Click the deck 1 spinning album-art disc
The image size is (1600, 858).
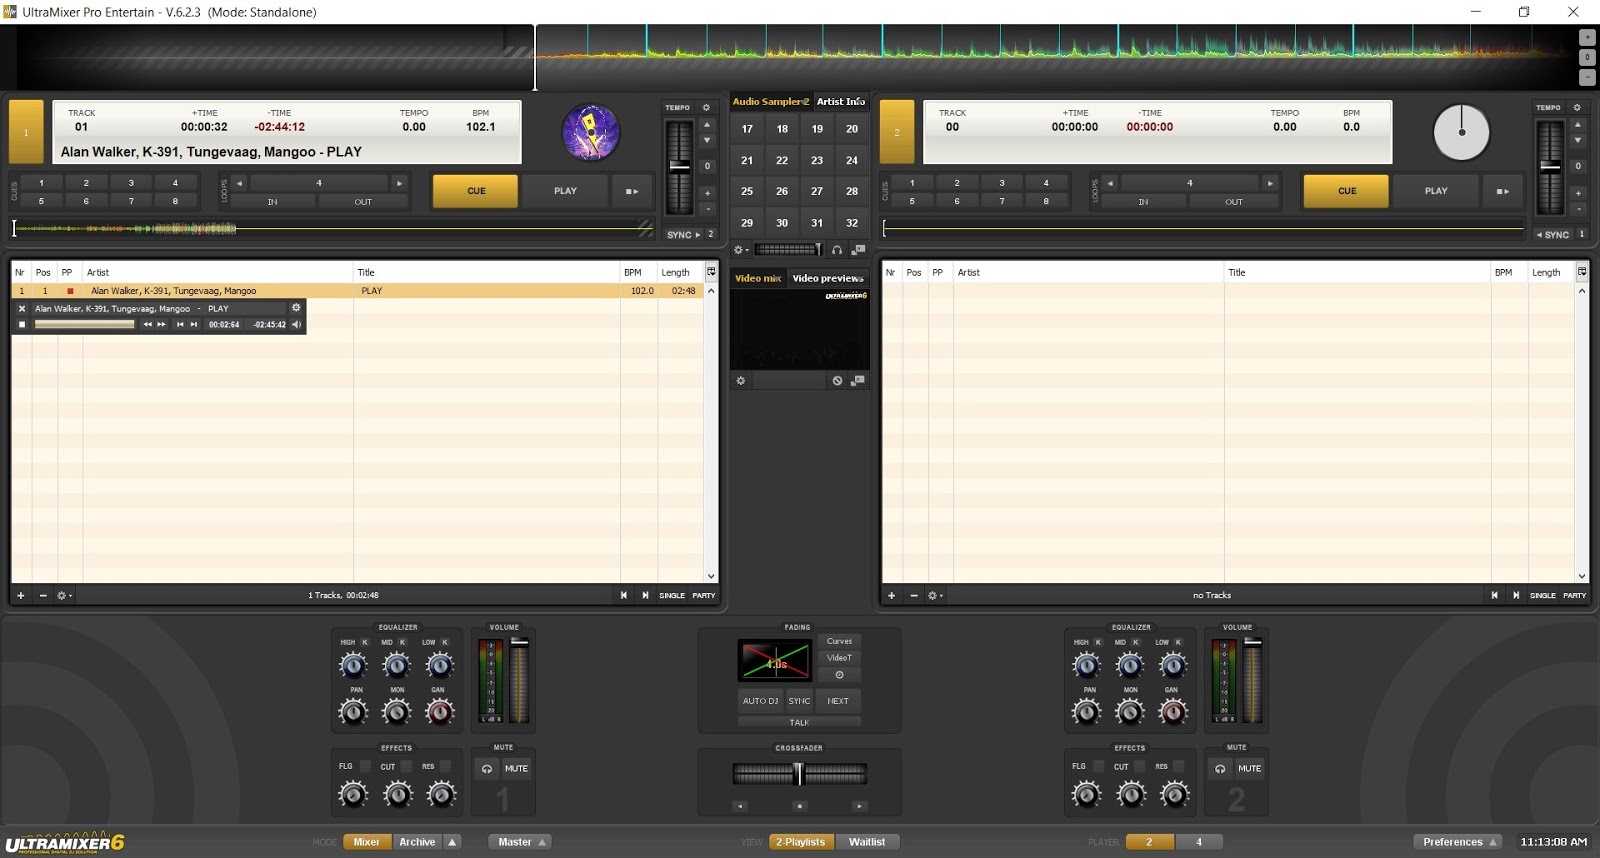pyautogui.click(x=591, y=132)
